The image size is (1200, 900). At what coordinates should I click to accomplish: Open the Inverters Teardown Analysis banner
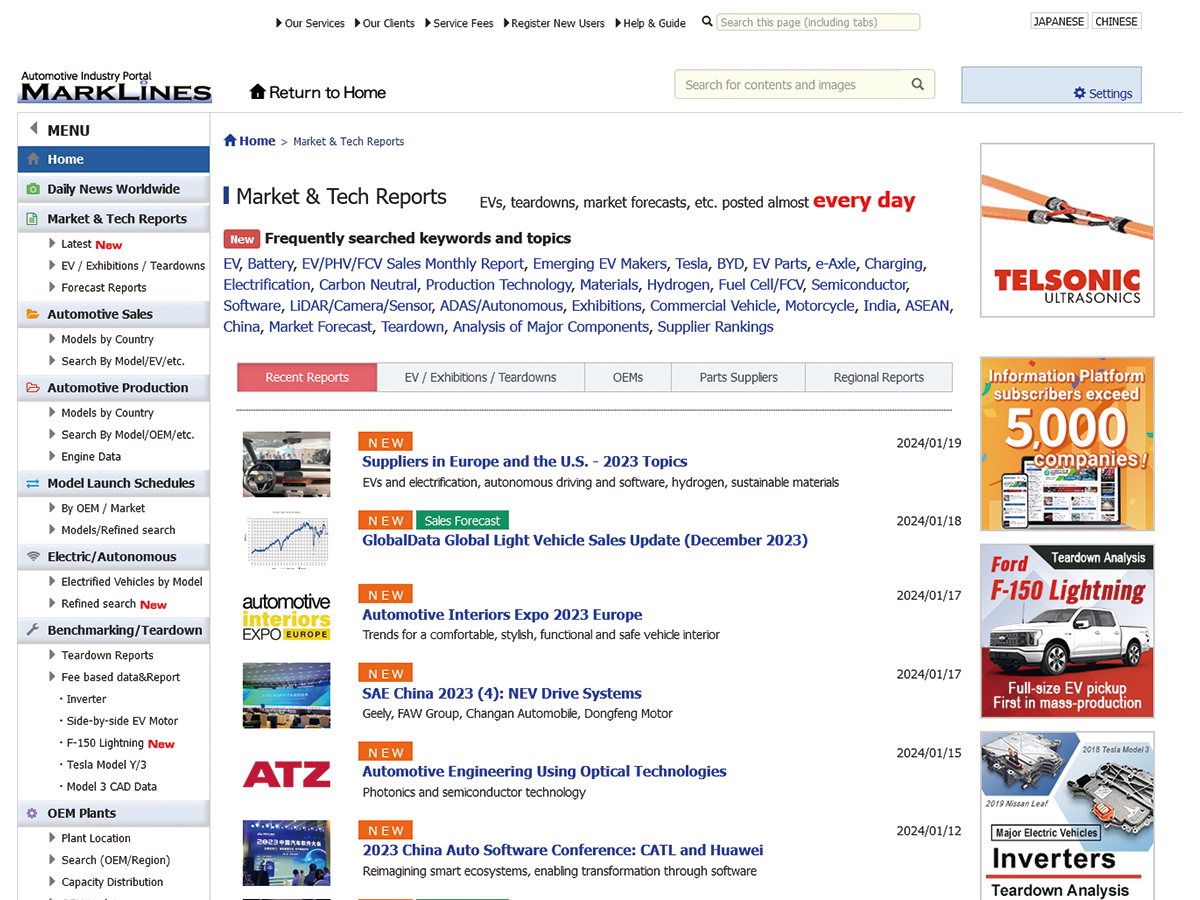pyautogui.click(x=1067, y=816)
